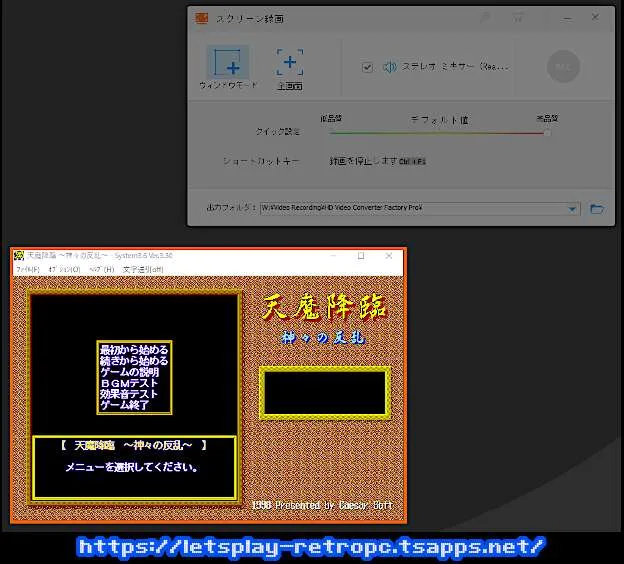
Task: Toggle the stereo mixer audio checkbox
Action: 367,67
